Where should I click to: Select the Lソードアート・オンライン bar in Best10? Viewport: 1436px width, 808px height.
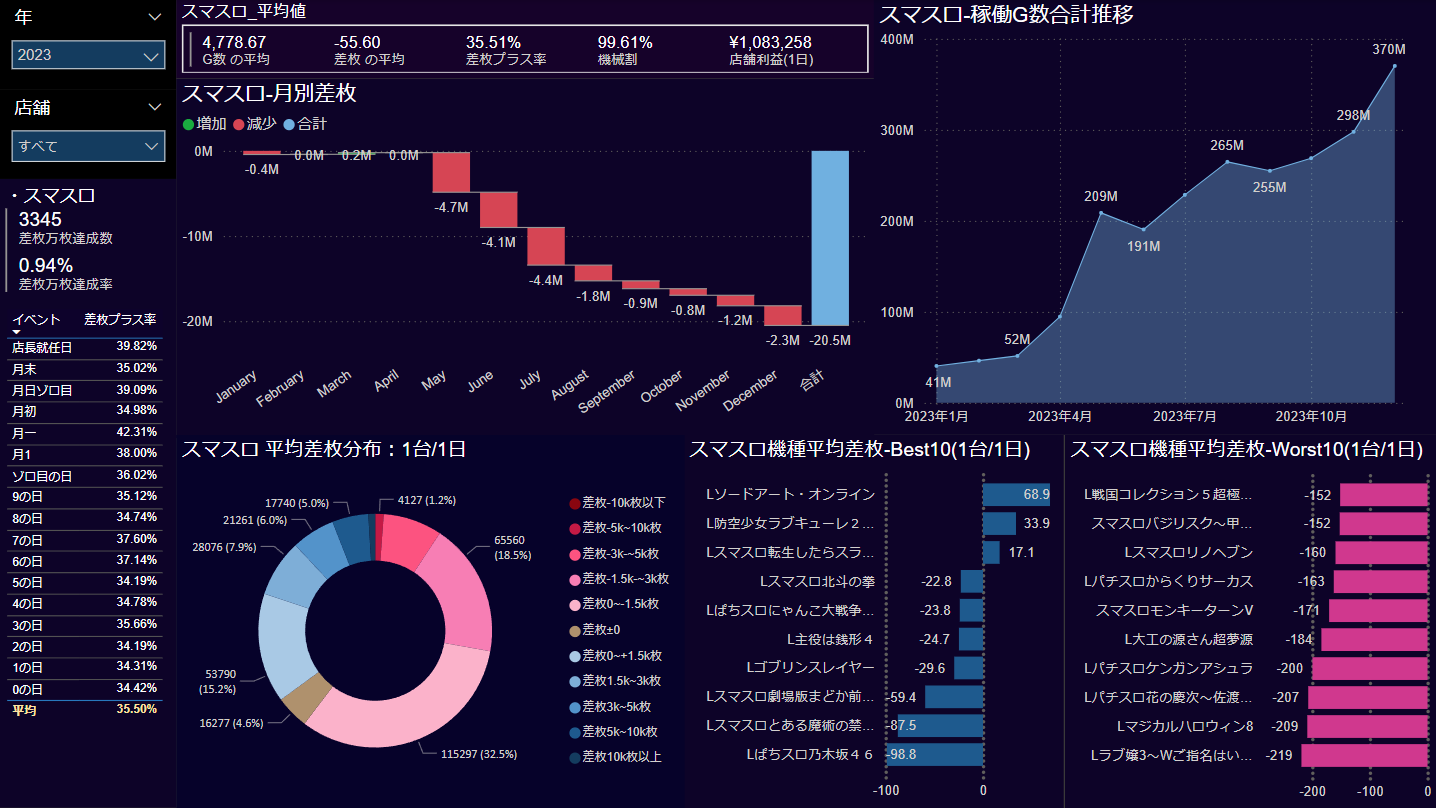click(1016, 495)
